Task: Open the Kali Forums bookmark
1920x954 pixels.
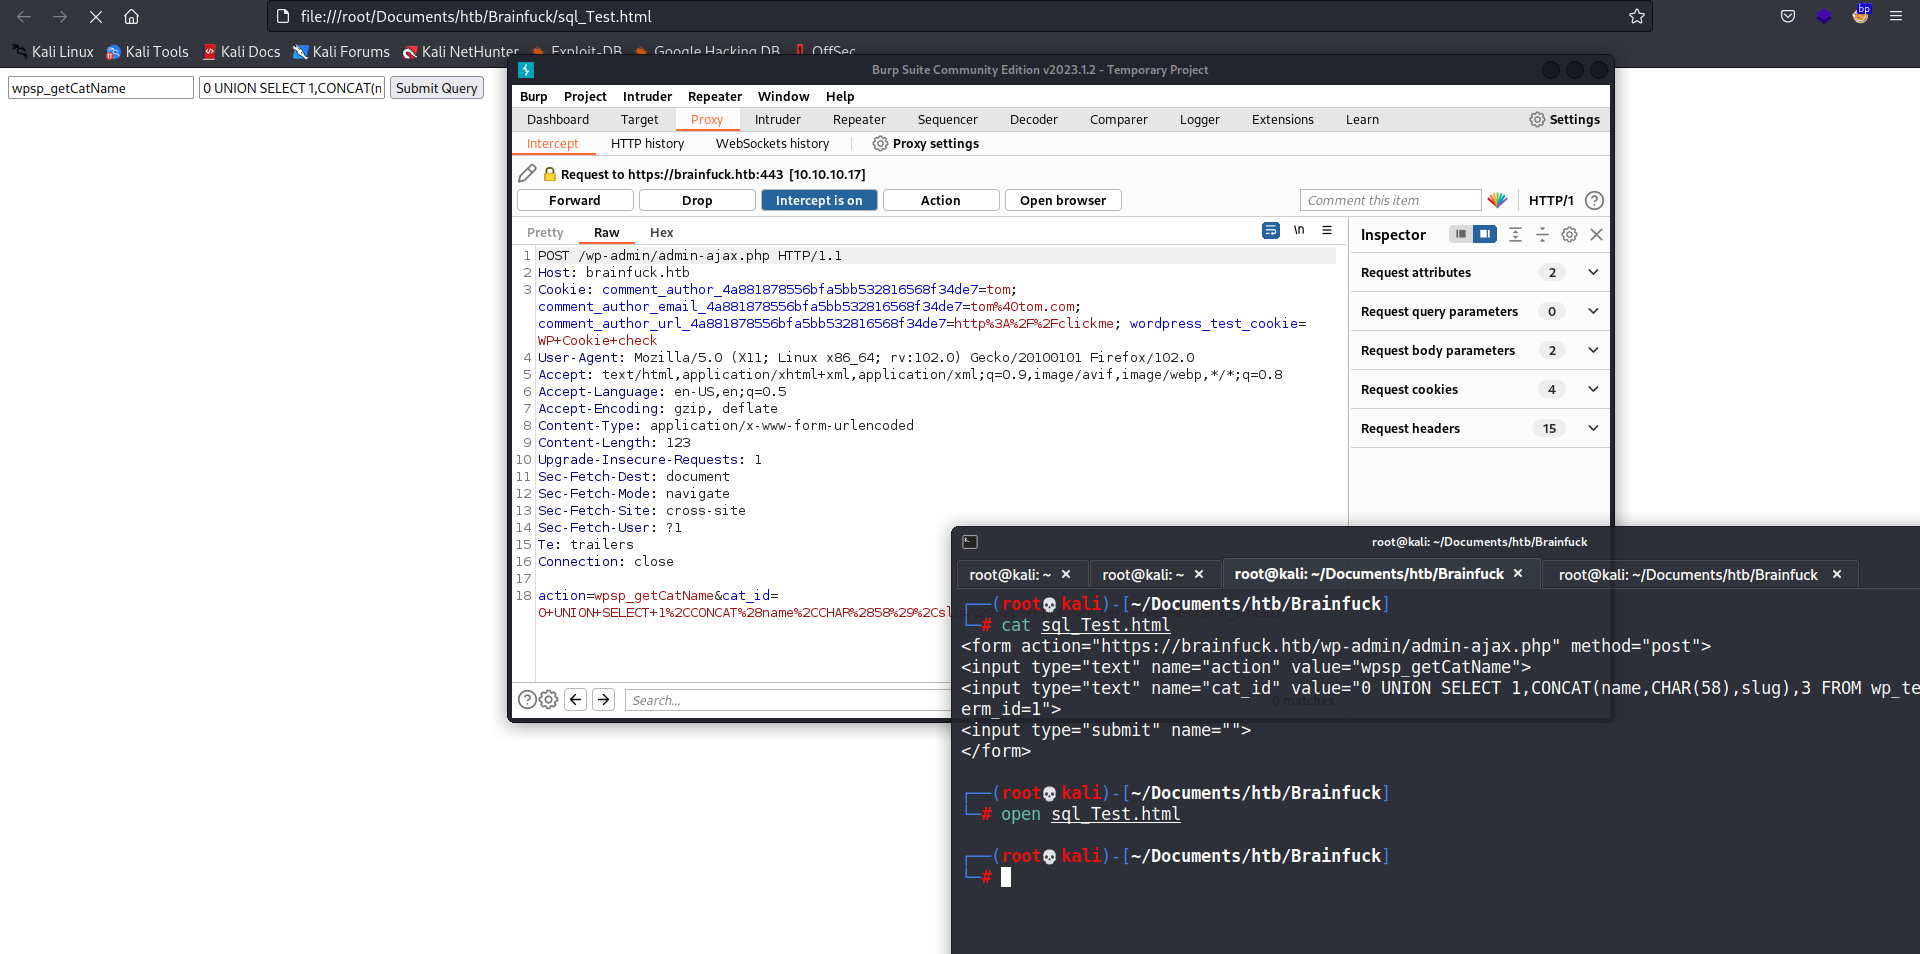Action: (x=341, y=51)
